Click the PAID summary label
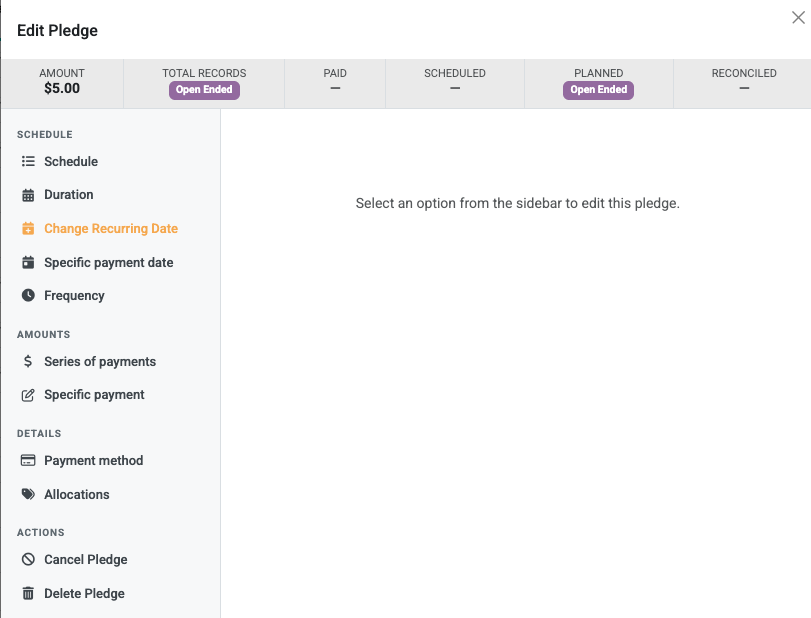Image resolution: width=811 pixels, height=618 pixels. click(335, 73)
